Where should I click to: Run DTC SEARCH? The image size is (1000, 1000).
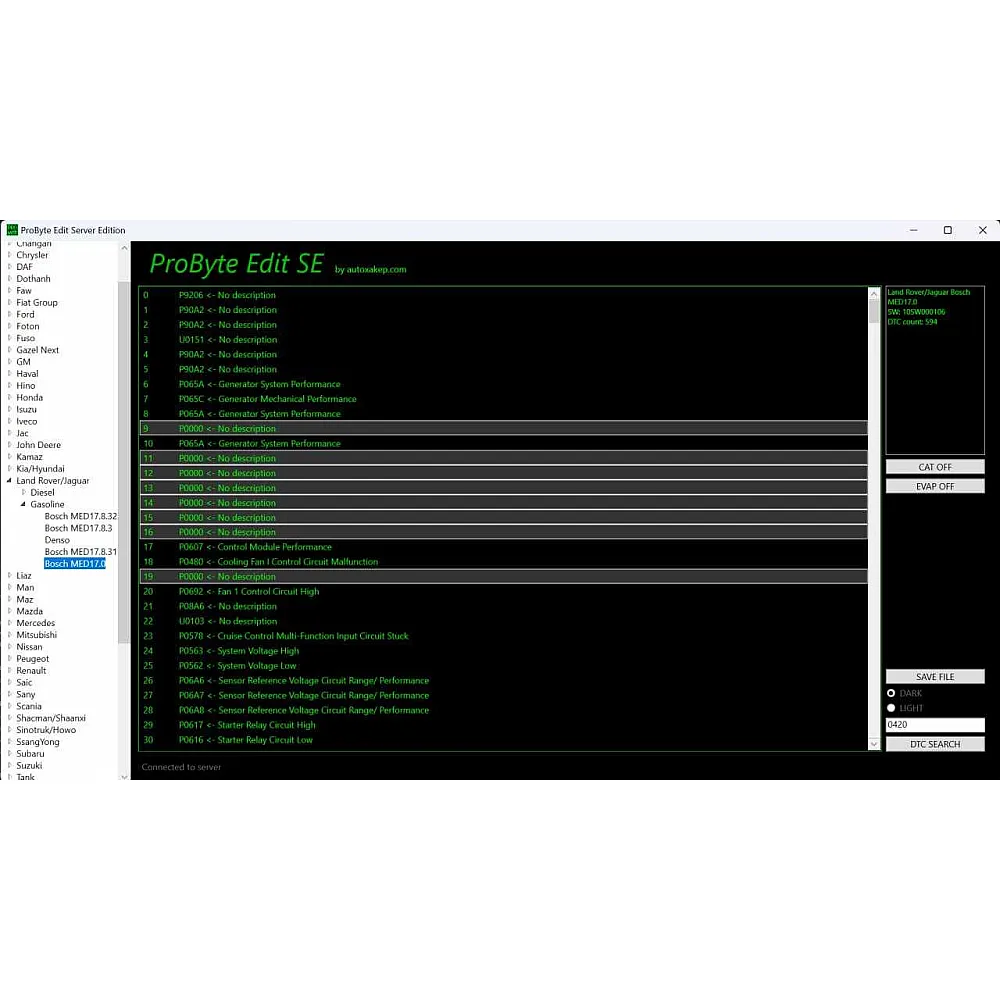[935, 744]
